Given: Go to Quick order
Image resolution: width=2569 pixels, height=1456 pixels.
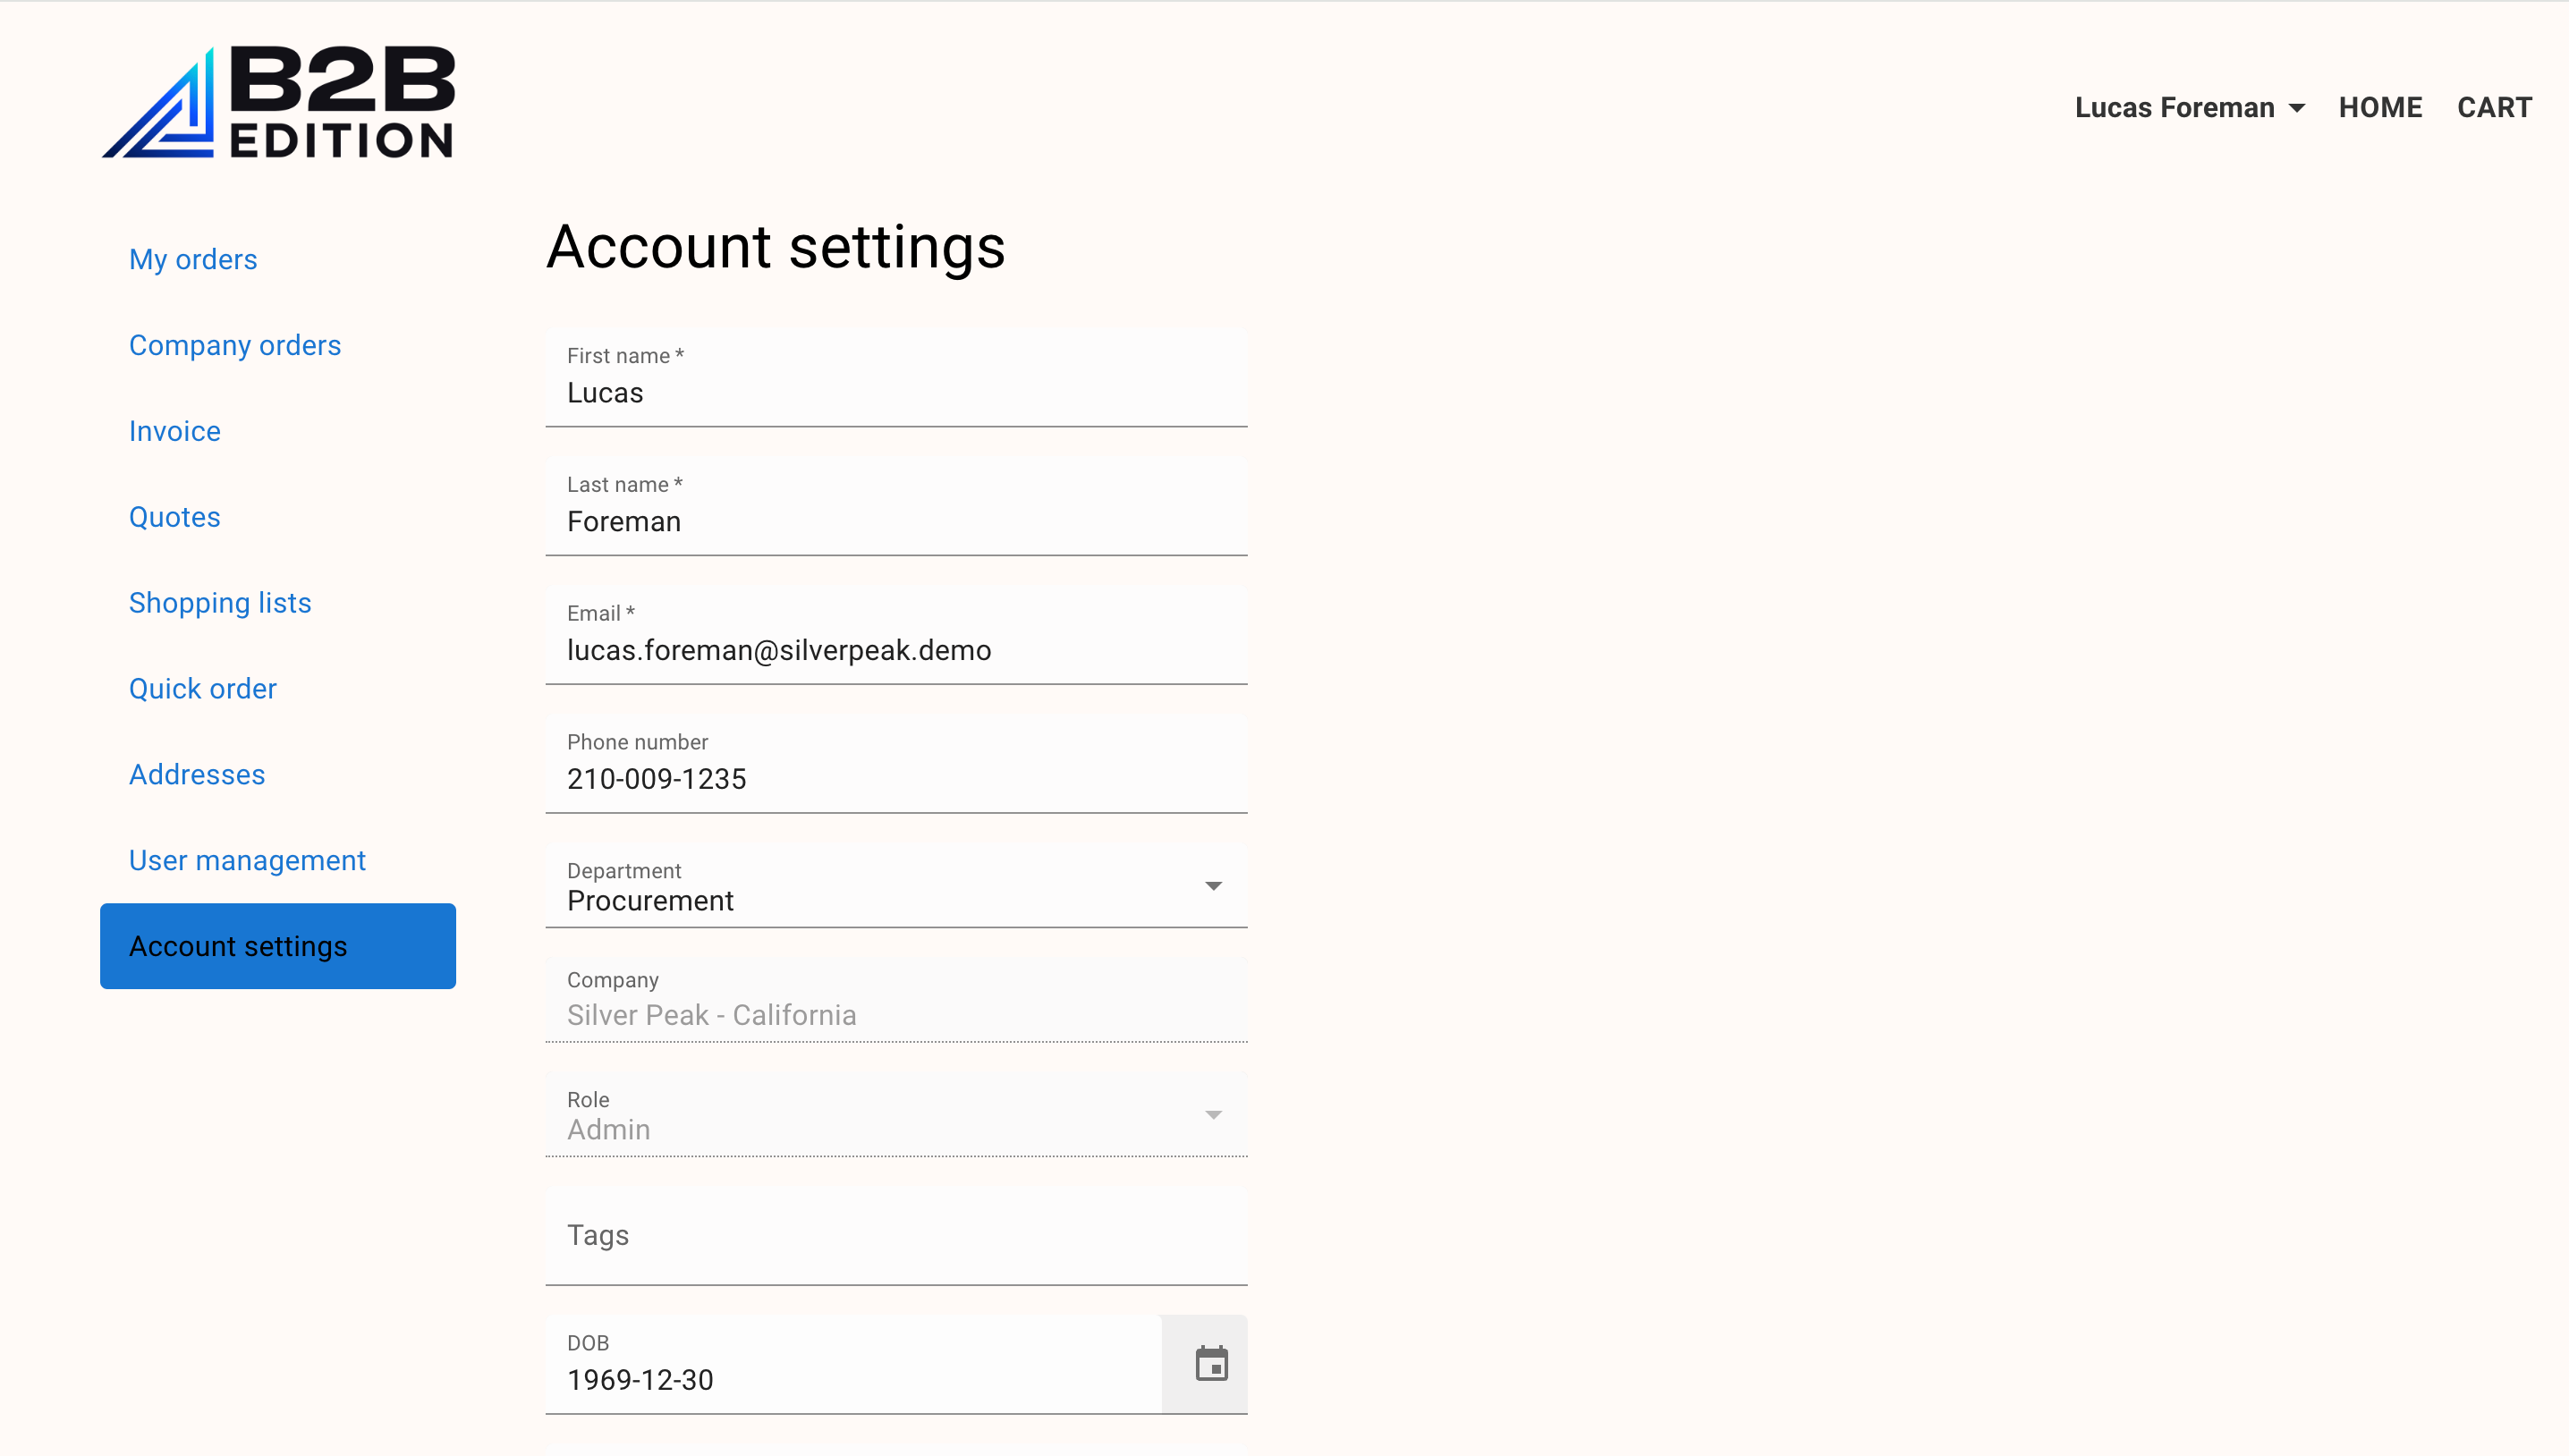Looking at the screenshot, I should (x=203, y=689).
